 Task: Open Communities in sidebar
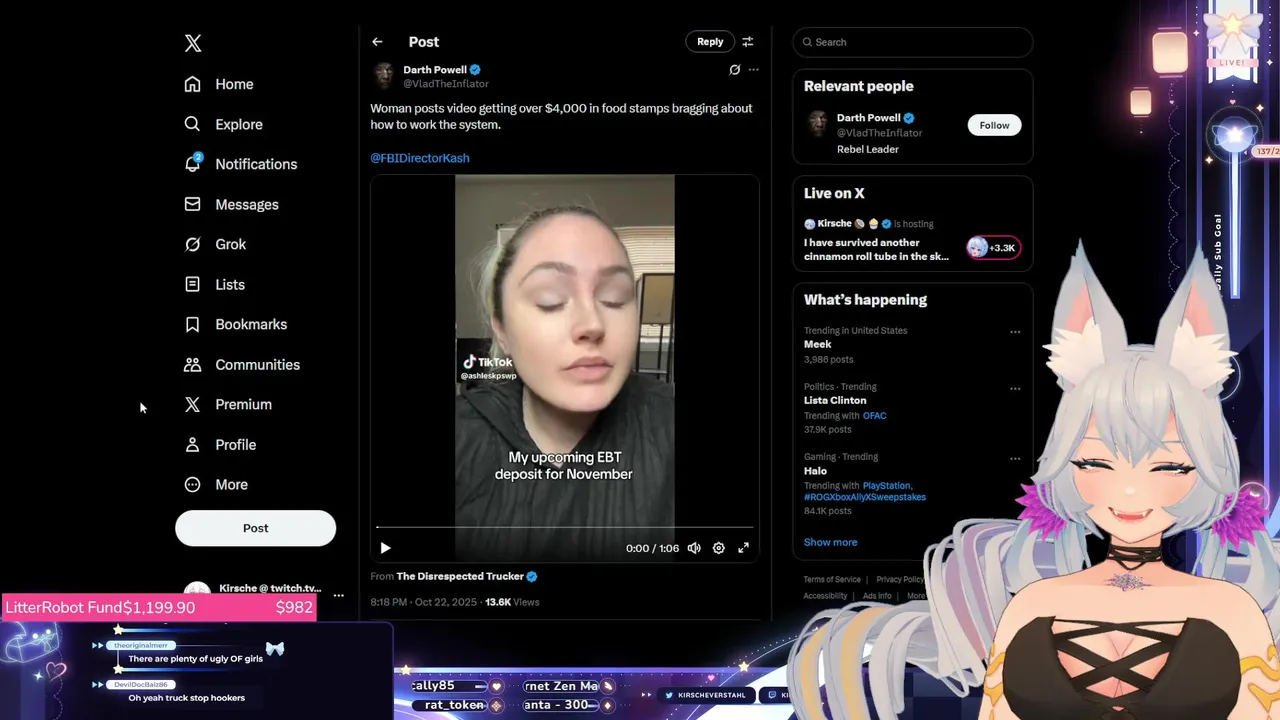tap(242, 364)
